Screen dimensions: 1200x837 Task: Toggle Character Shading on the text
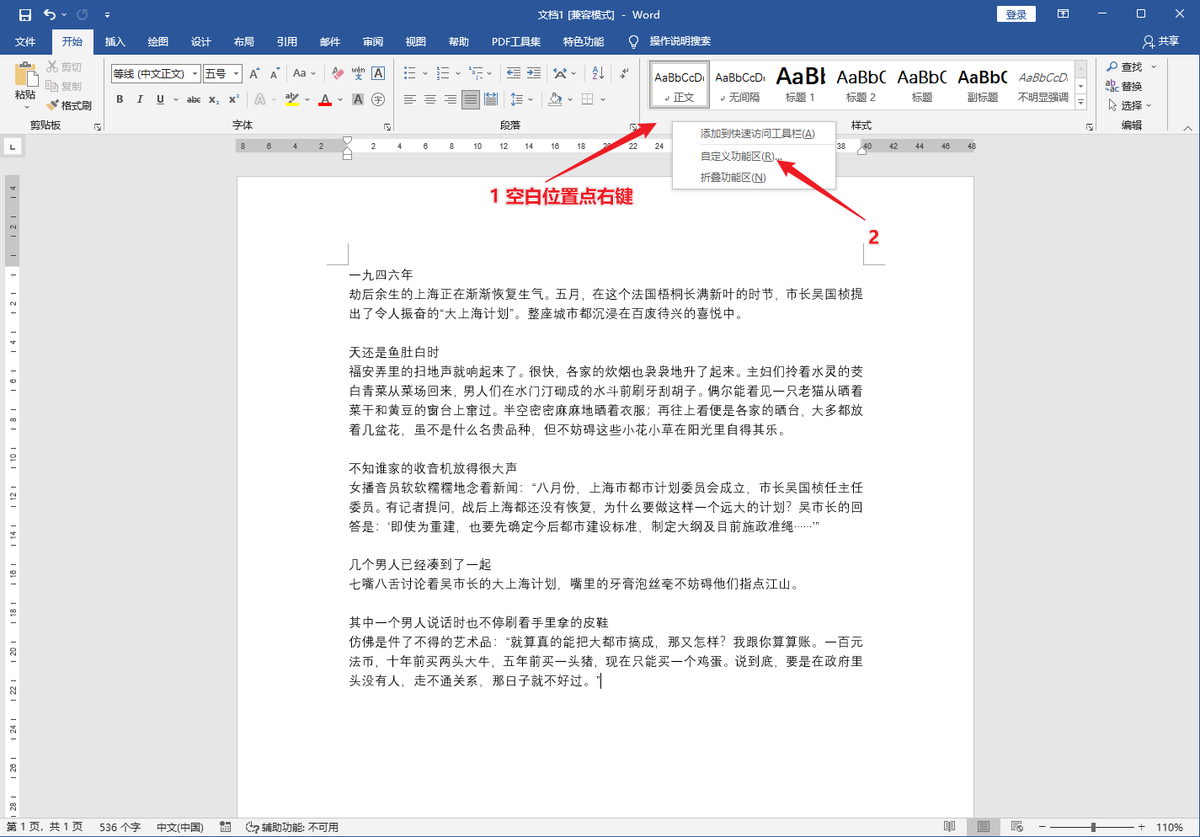pos(358,99)
